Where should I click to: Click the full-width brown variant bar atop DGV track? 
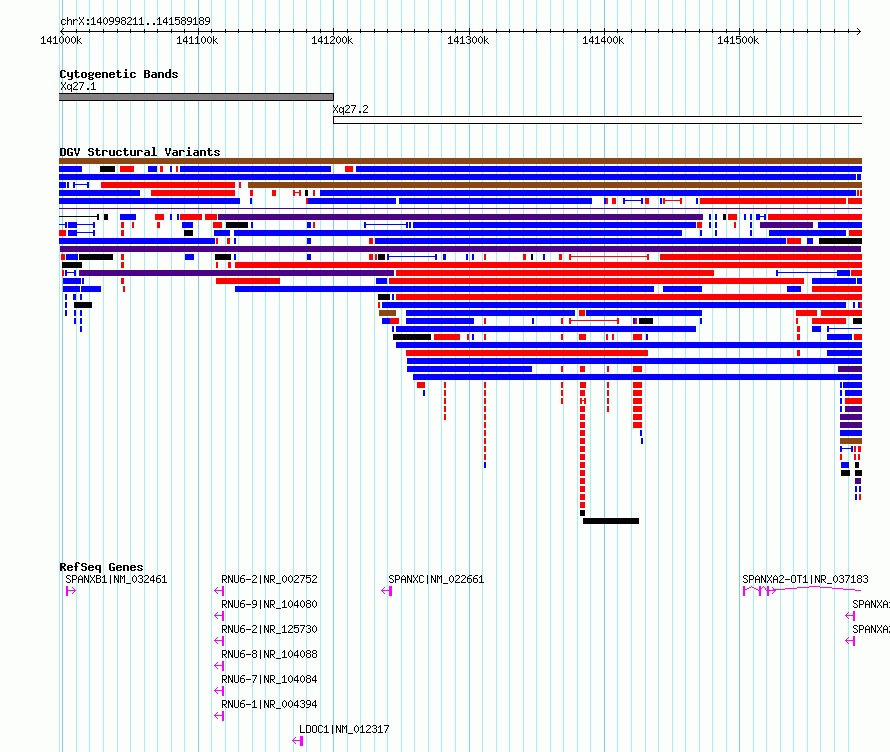460,161
